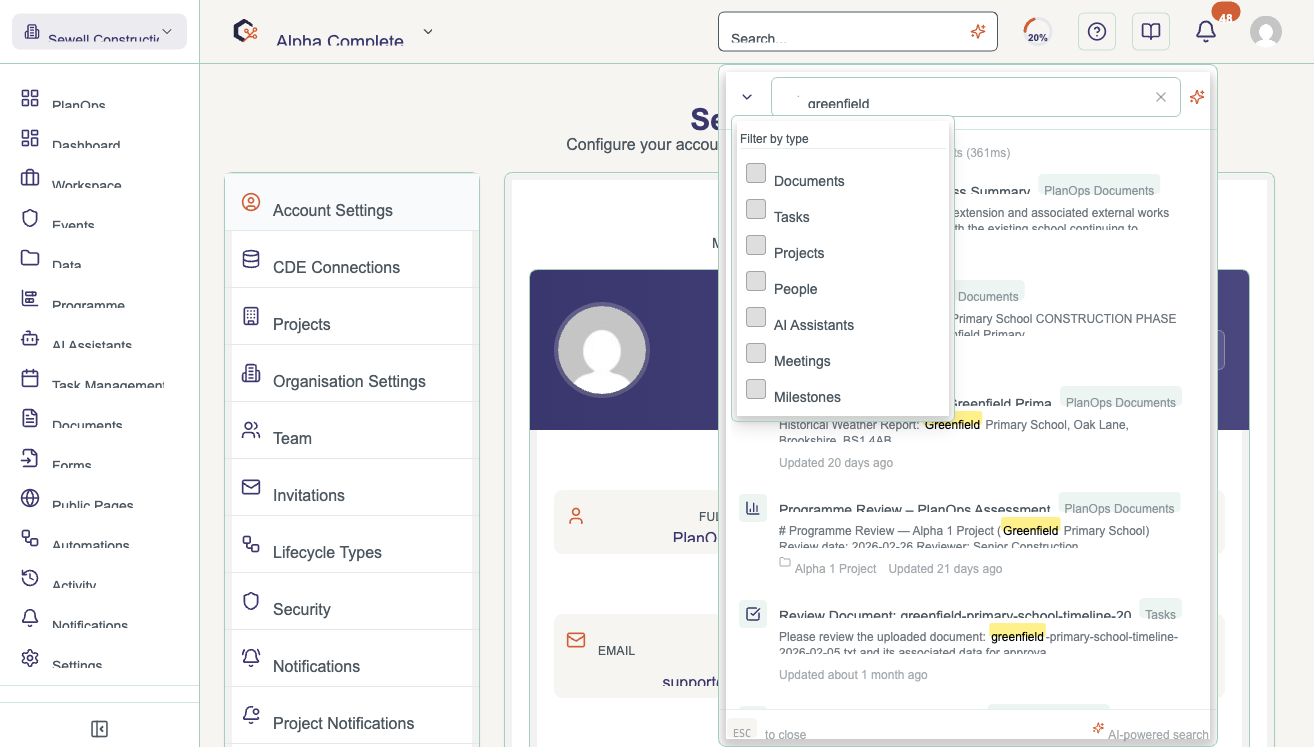
Task: Select Account Settings tab
Action: point(352,203)
